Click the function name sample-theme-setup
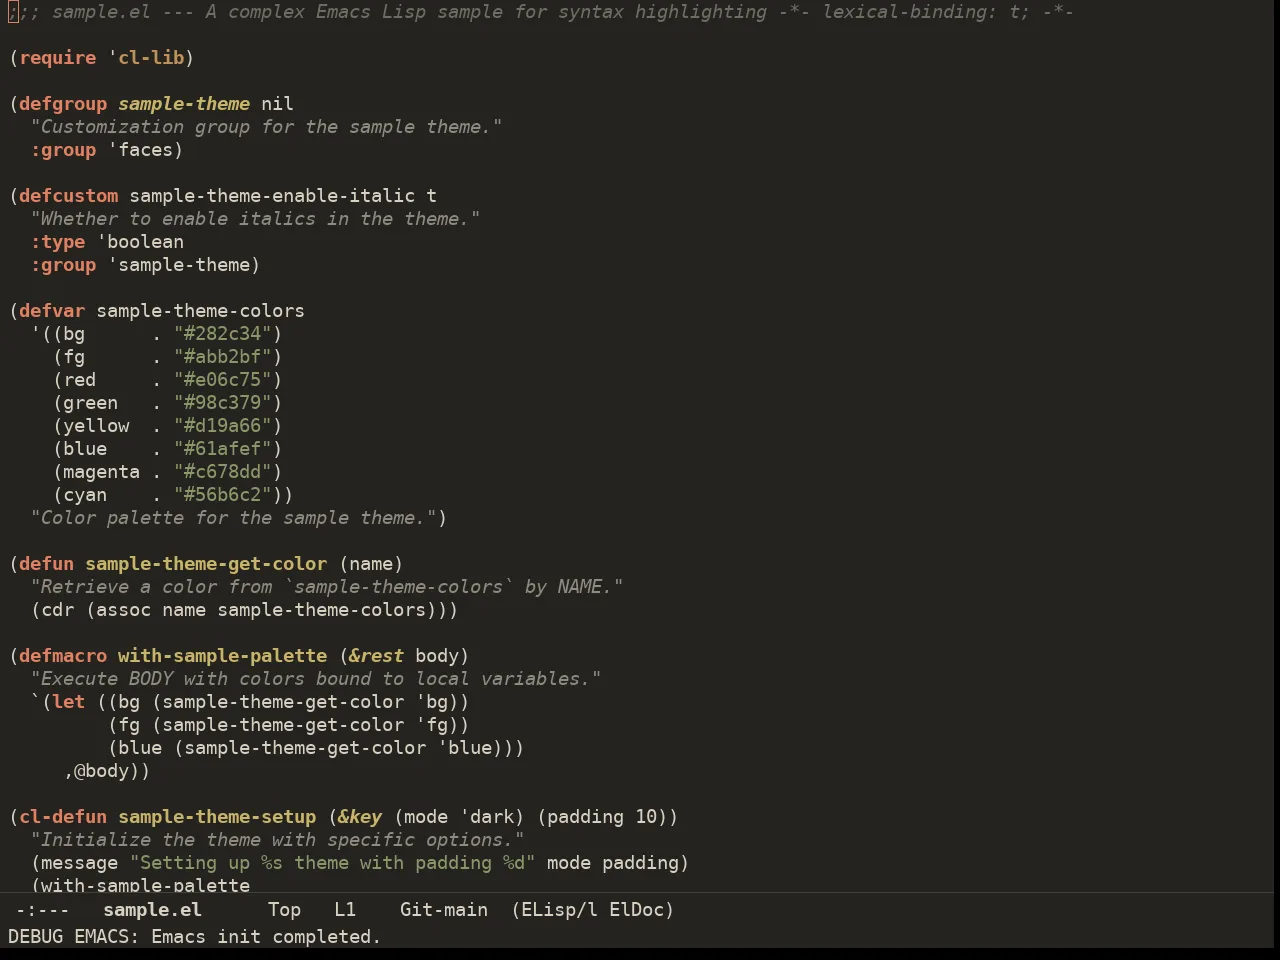 coord(217,817)
